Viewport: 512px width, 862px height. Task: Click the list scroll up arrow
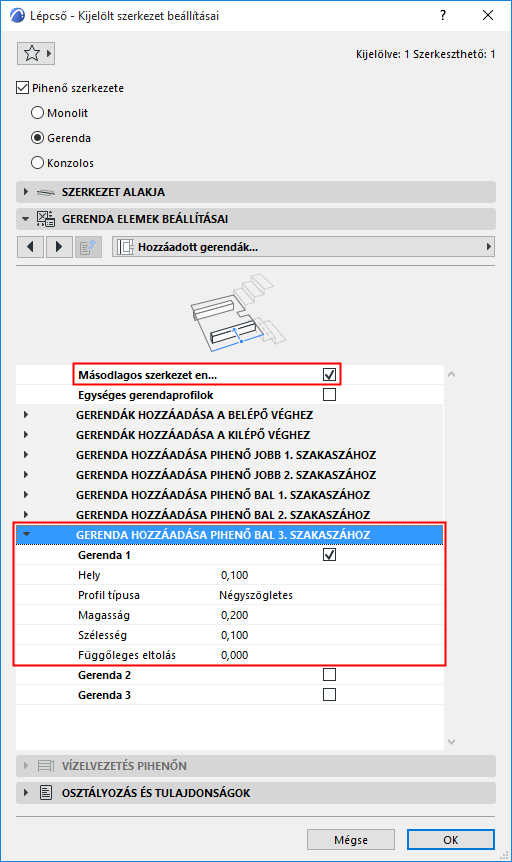pyautogui.click(x=452, y=374)
